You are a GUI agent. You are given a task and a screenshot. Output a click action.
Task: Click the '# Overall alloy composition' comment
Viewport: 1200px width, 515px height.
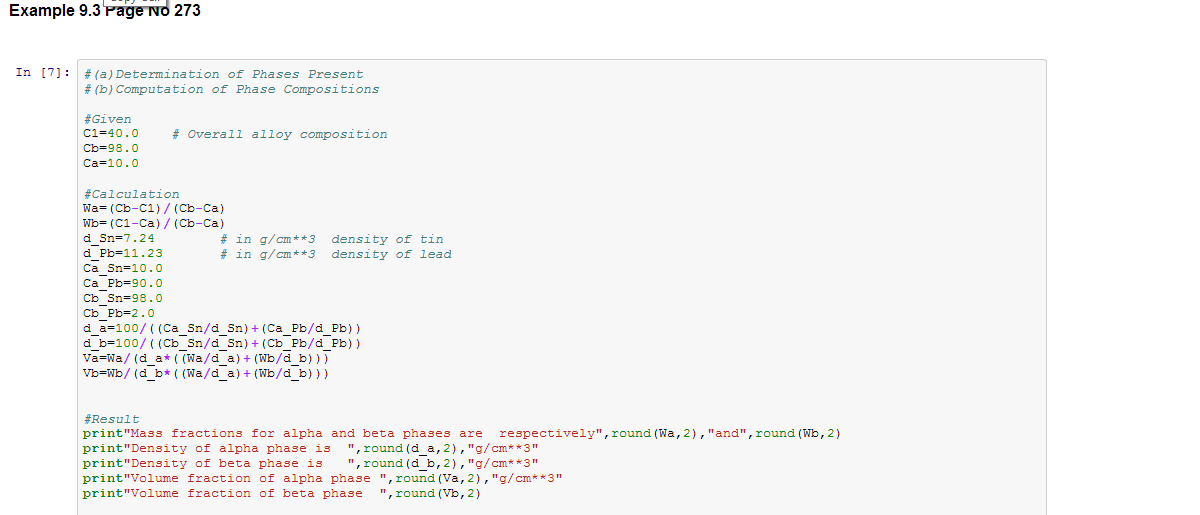point(279,134)
